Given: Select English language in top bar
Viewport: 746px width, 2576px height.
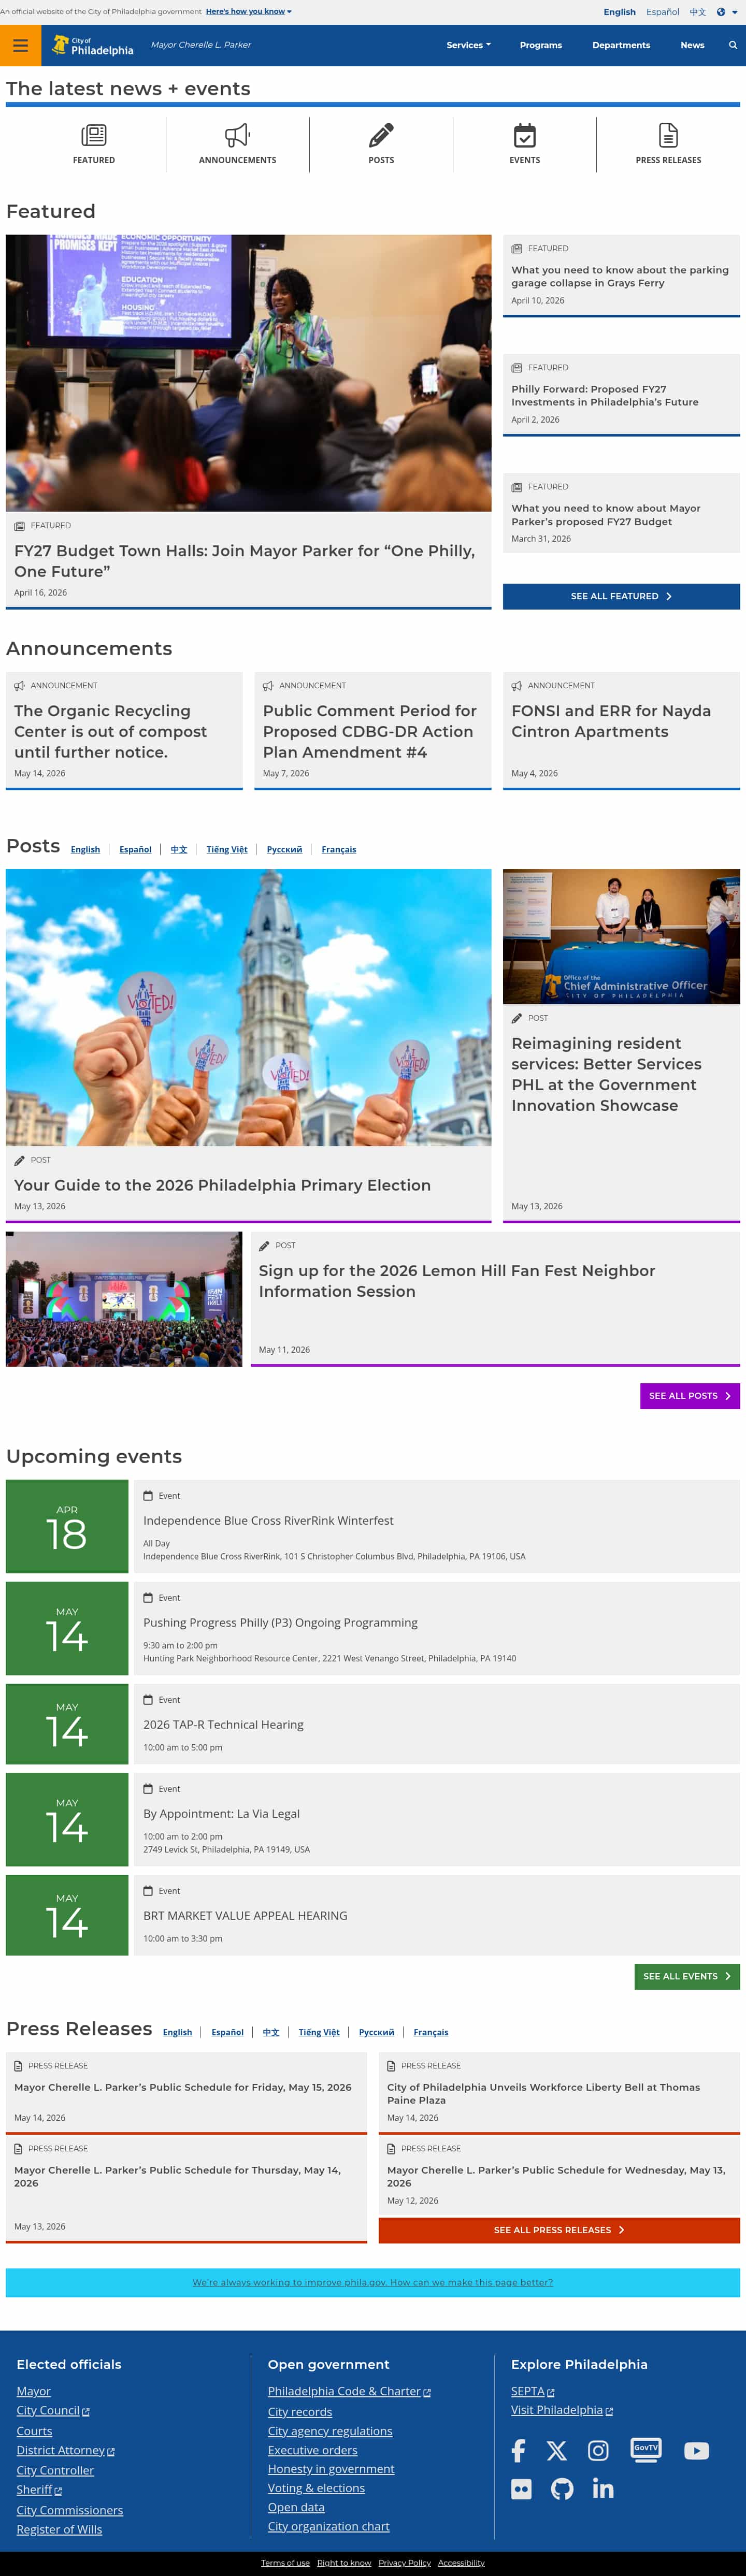Looking at the screenshot, I should click(x=619, y=12).
